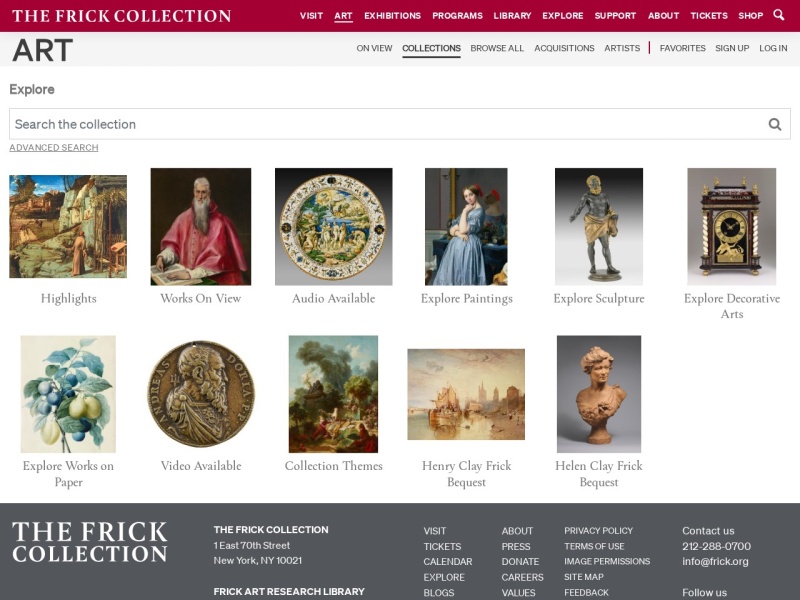Open the Visit menu item

311,16
